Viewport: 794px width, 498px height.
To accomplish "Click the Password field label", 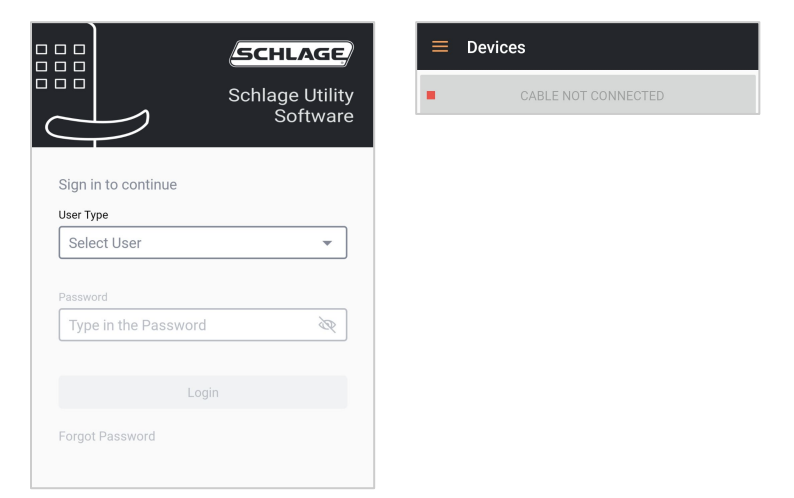I will pos(83,297).
